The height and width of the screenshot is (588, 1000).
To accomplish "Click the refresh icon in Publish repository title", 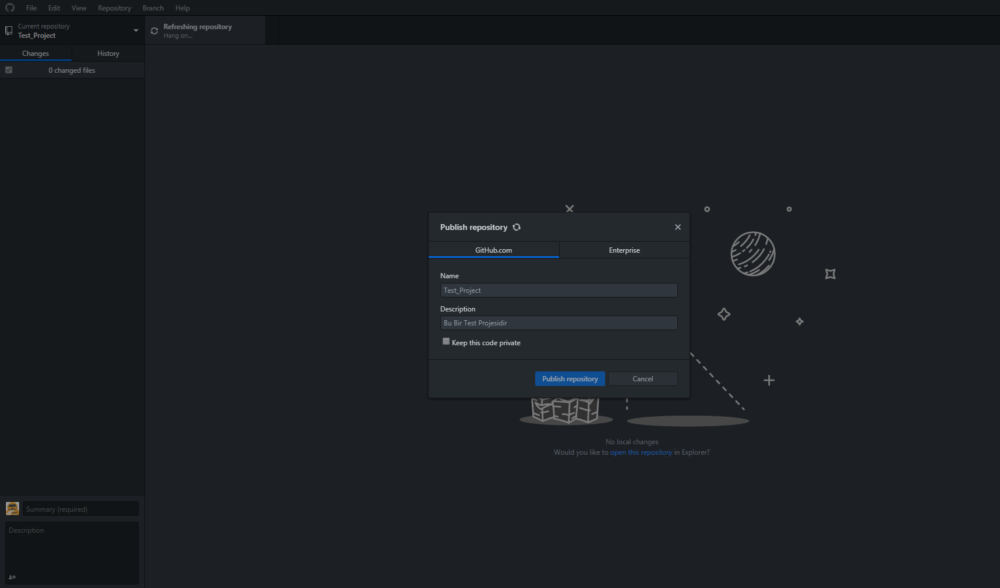I will [x=516, y=227].
